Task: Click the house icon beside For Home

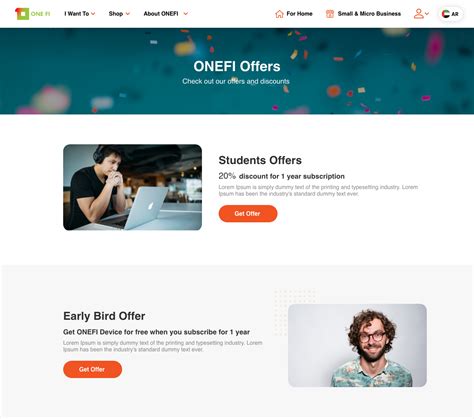Action: point(279,14)
